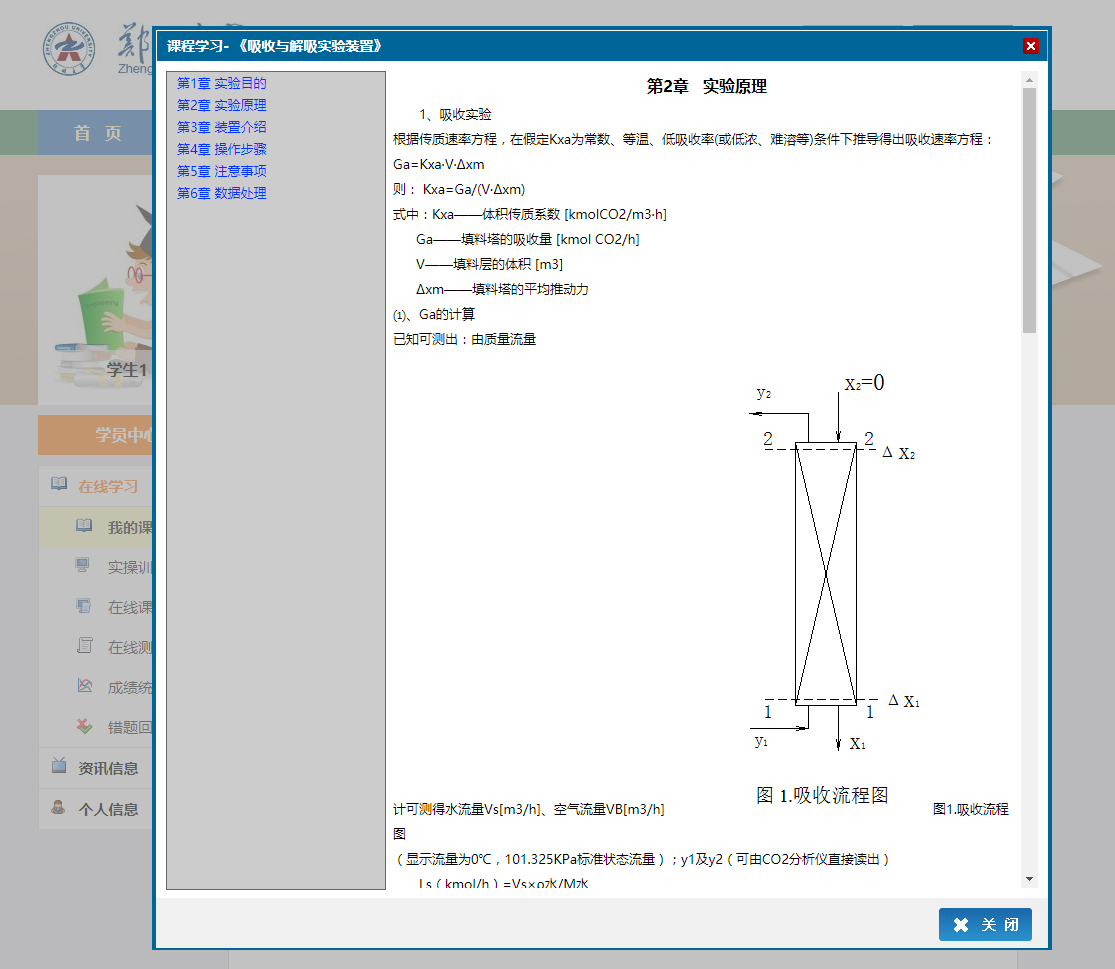1115x969 pixels.
Task: Click the content scrollbar up arrow
Action: [1029, 79]
